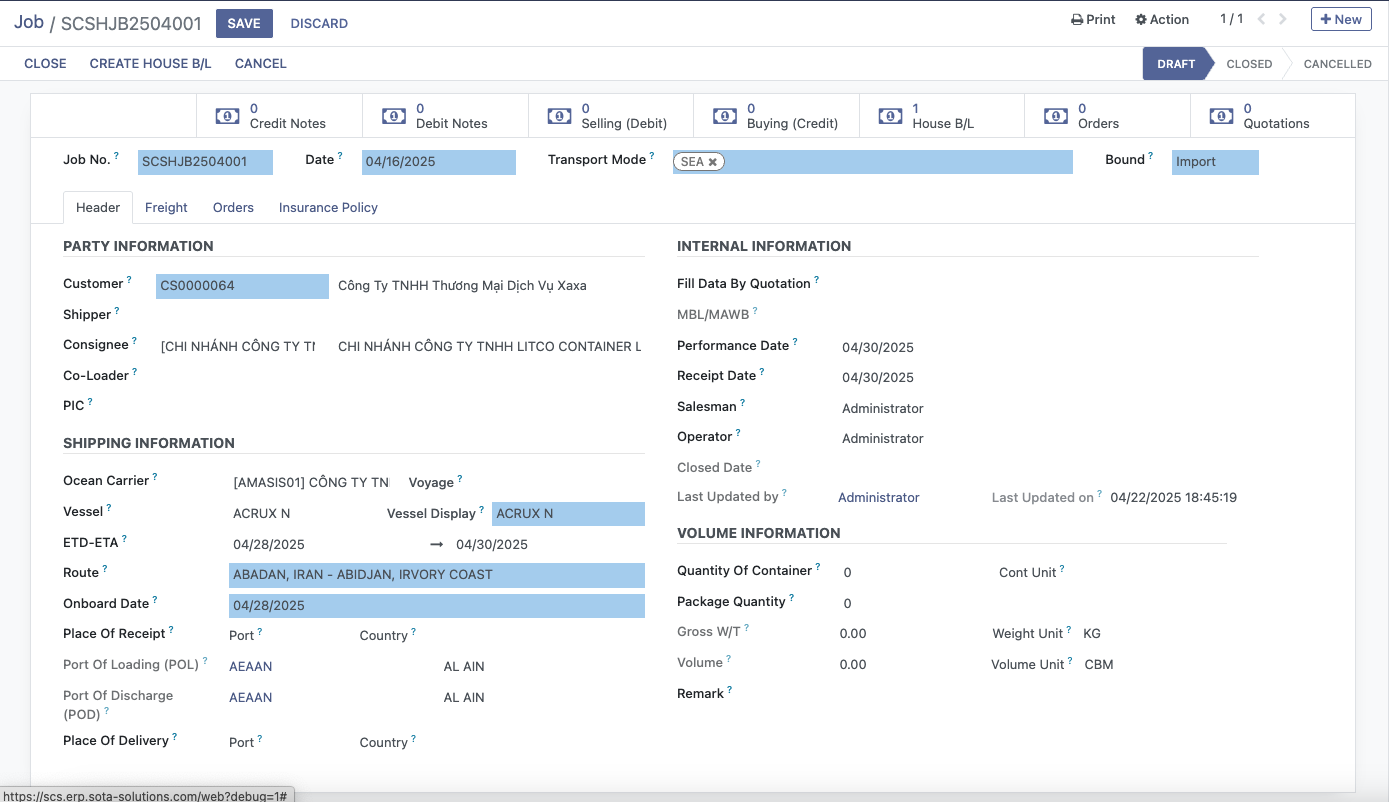The width and height of the screenshot is (1389, 802).
Task: Open the Customer field CS0000064 dropdown
Action: pos(242,286)
